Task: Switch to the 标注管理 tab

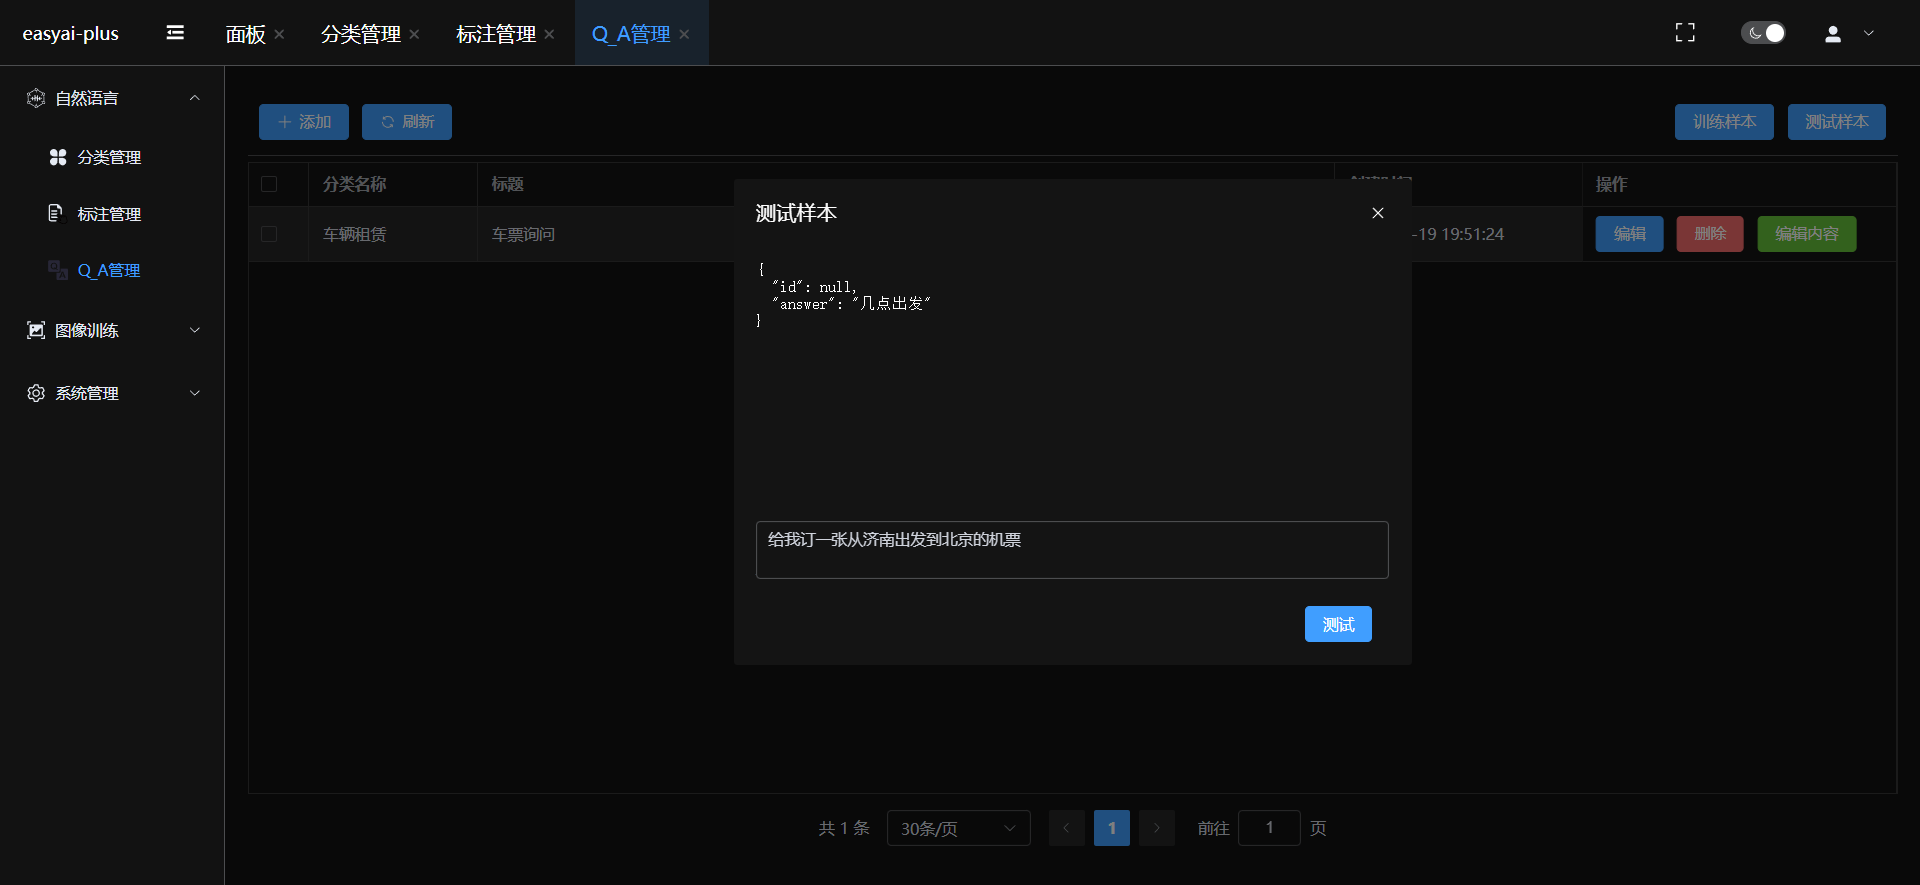Action: pyautogui.click(x=496, y=34)
